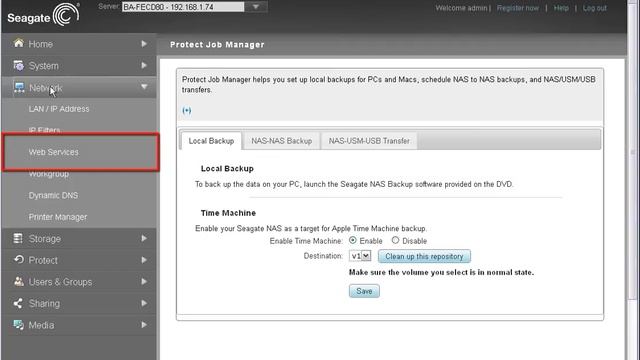Click the Welcome admin text
The width and height of the screenshot is (640, 360).
pos(461,8)
